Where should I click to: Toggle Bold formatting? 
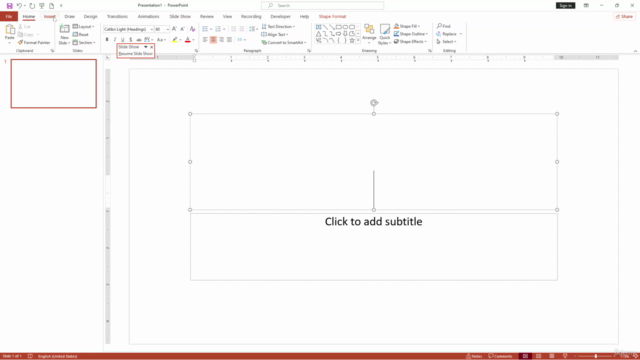pyautogui.click(x=107, y=40)
